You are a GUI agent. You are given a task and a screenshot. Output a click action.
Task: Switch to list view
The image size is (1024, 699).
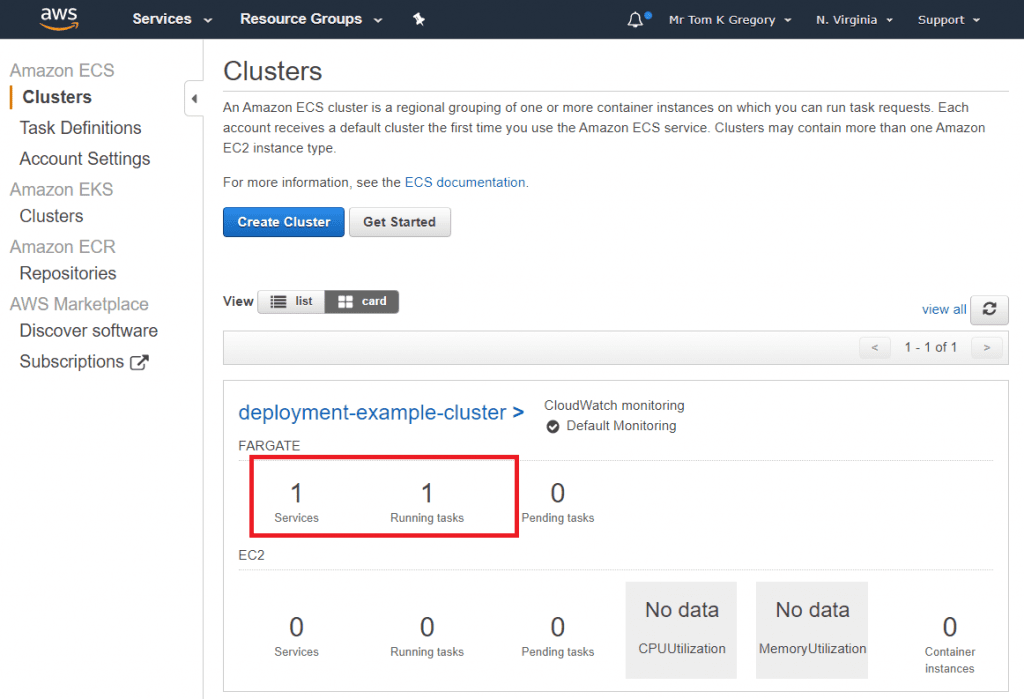[292, 301]
